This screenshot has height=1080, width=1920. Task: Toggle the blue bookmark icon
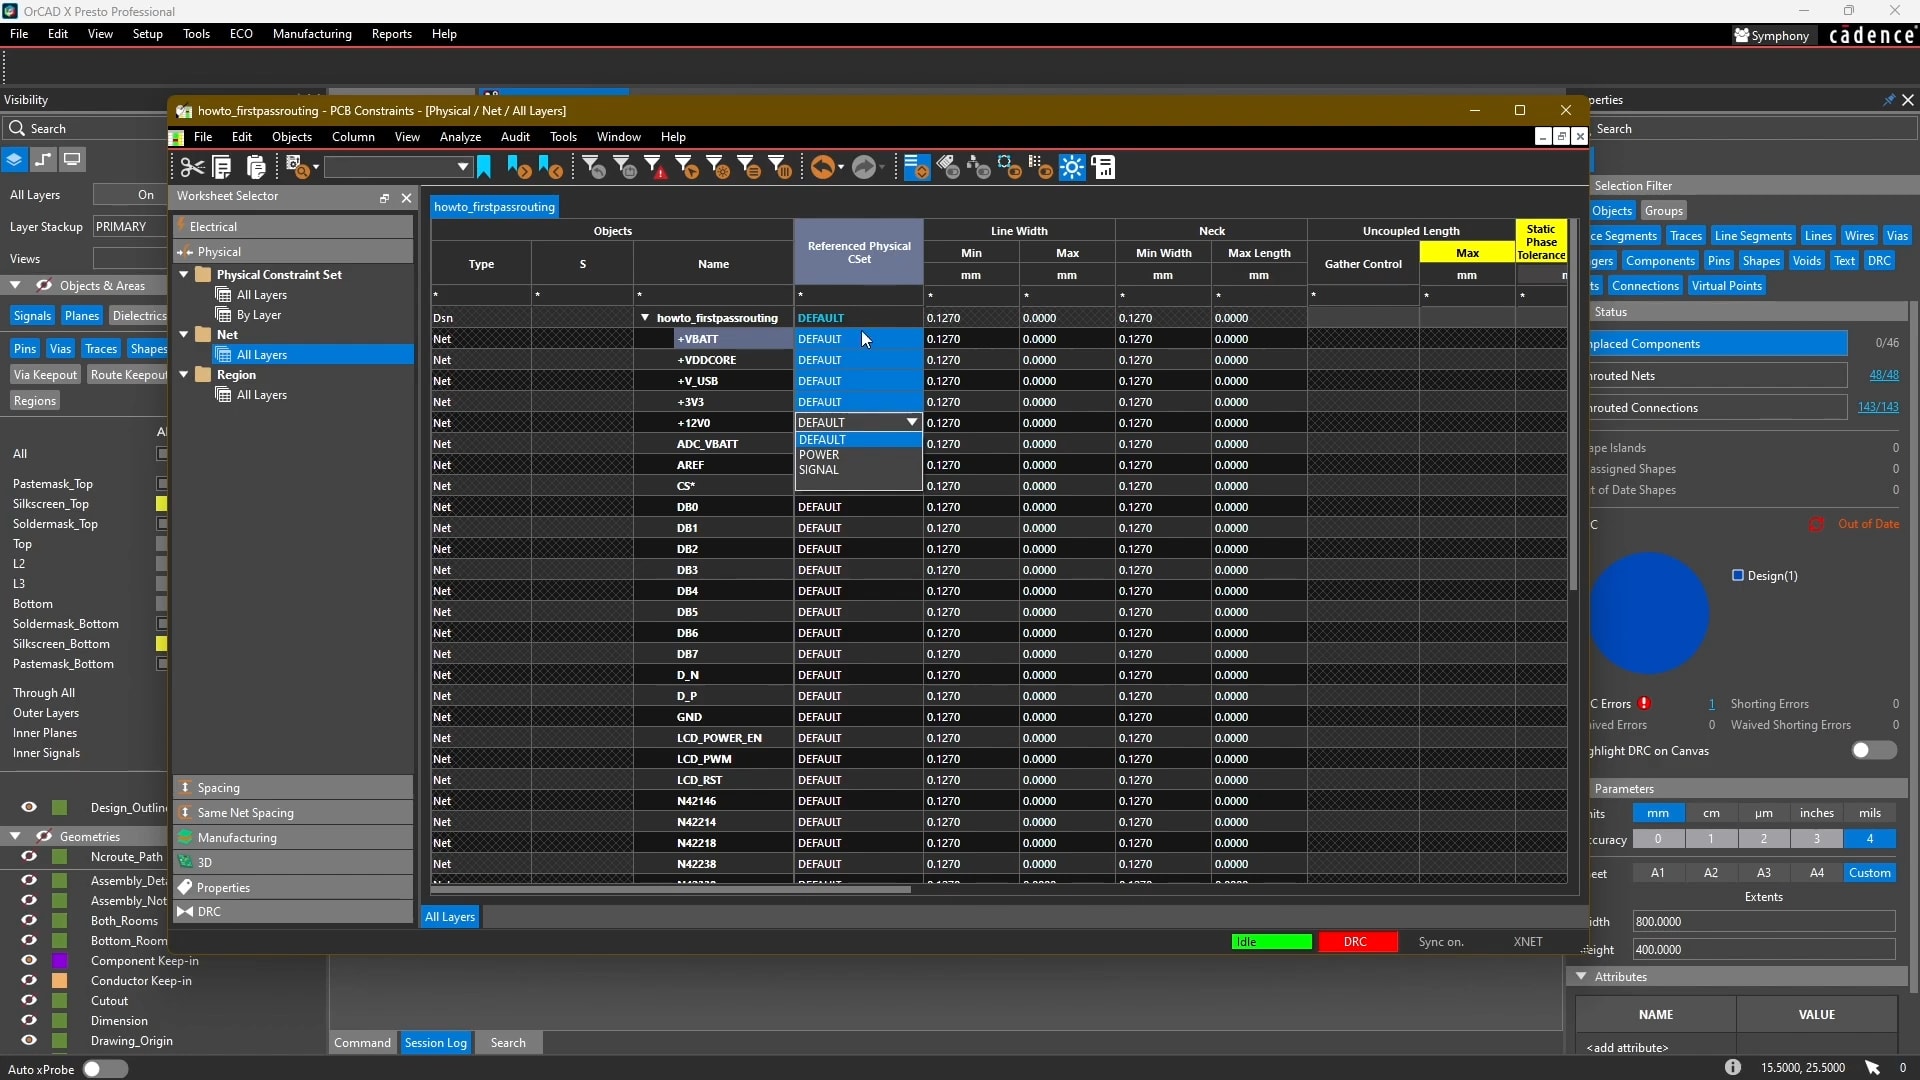484,167
